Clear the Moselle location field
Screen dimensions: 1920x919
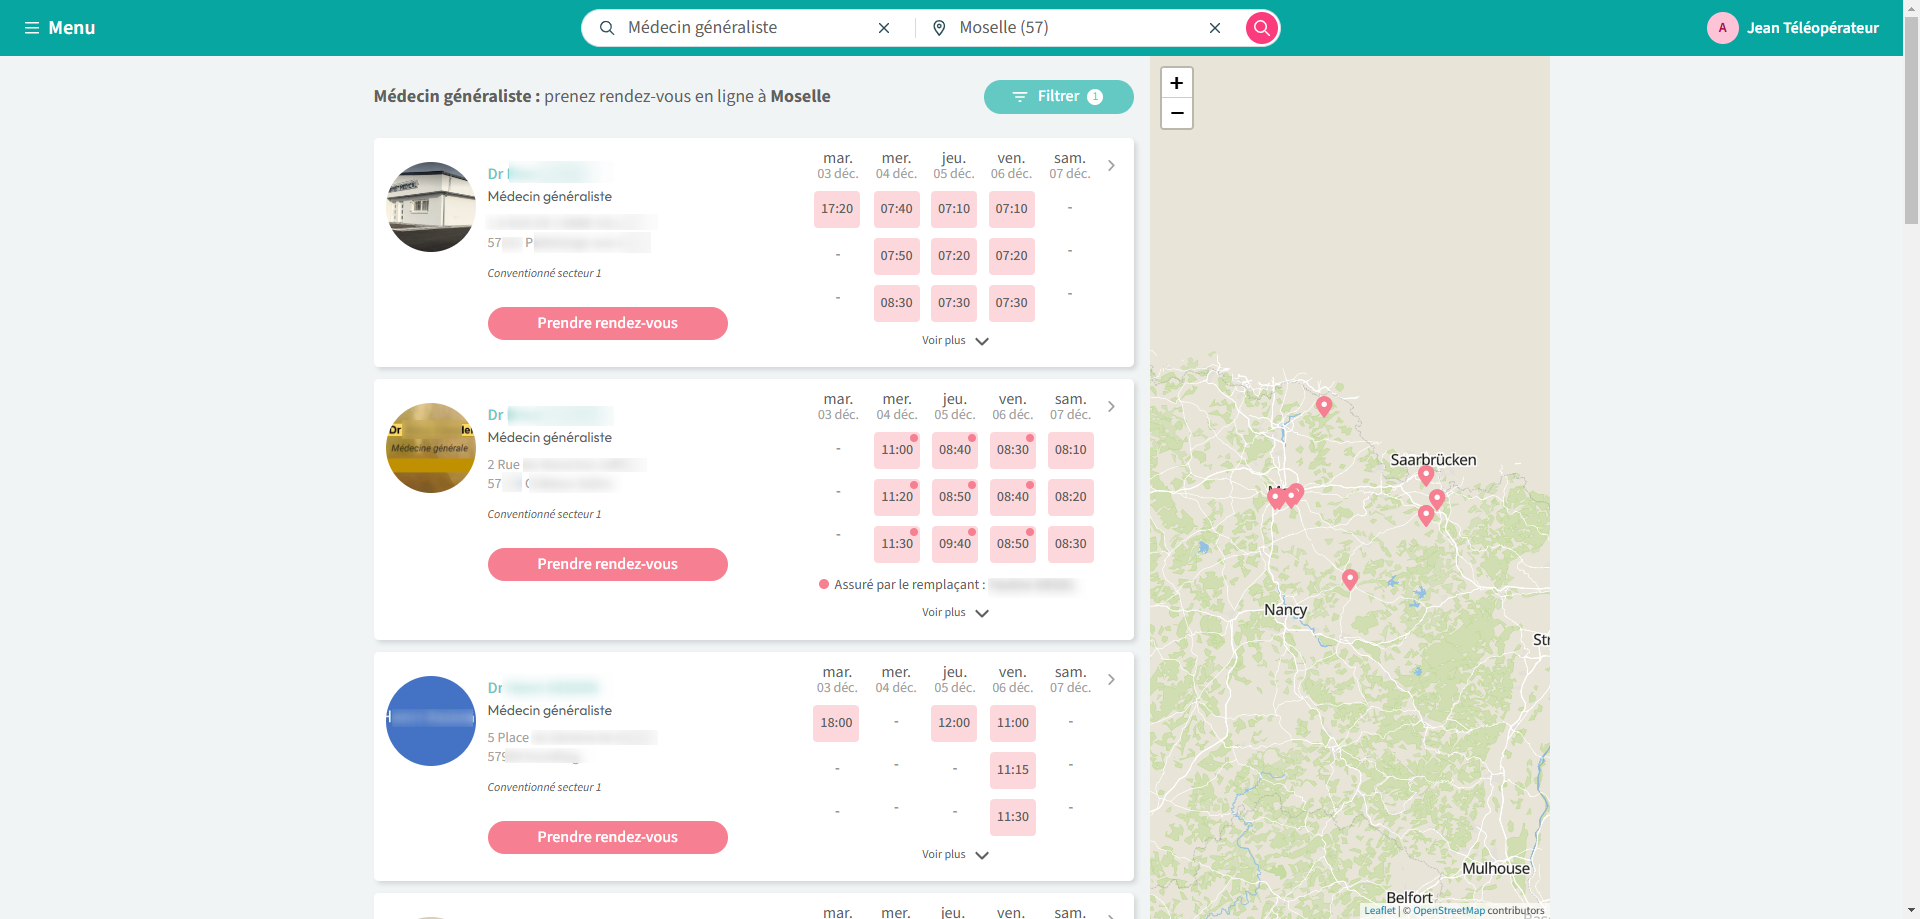[1215, 28]
